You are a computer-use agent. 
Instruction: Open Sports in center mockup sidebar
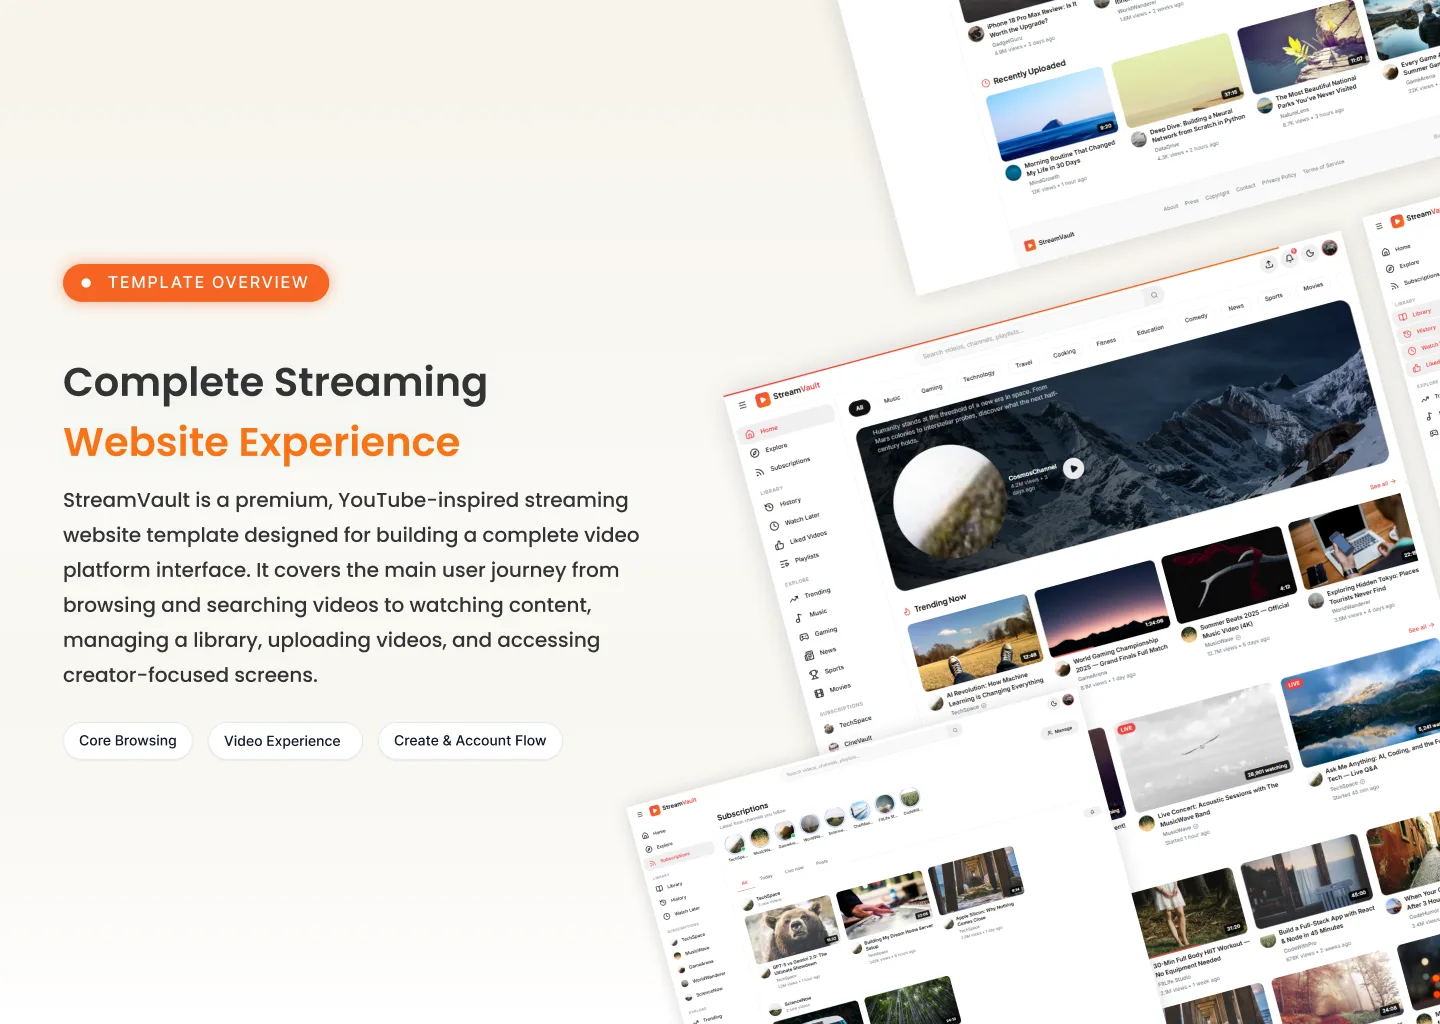point(827,671)
